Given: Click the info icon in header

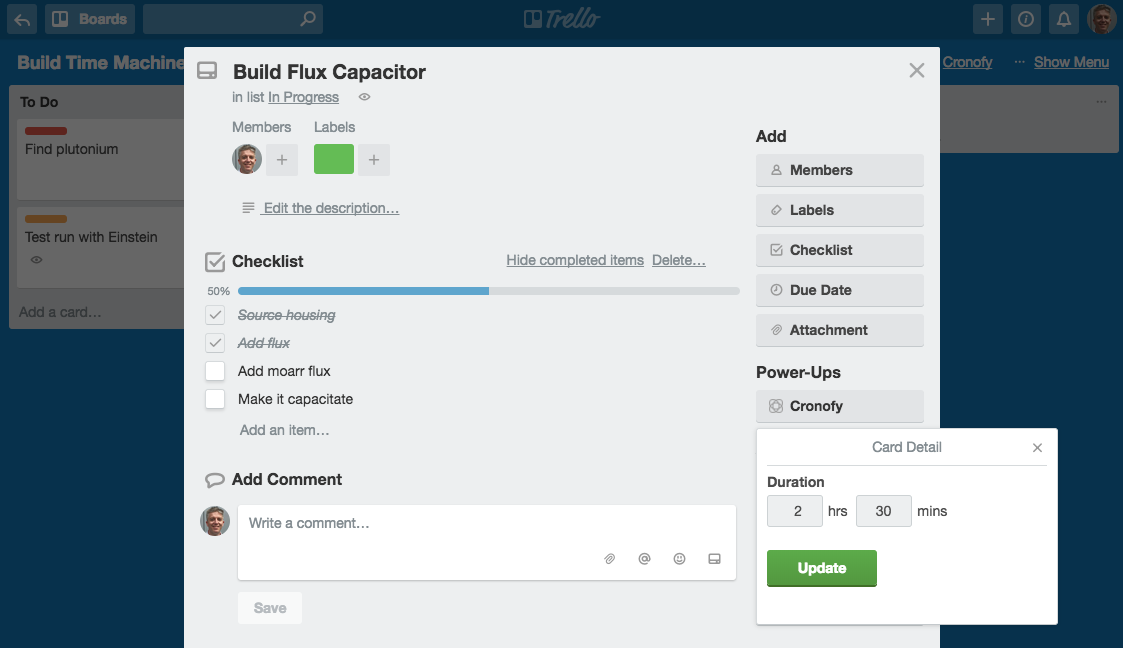Looking at the screenshot, I should [1026, 19].
